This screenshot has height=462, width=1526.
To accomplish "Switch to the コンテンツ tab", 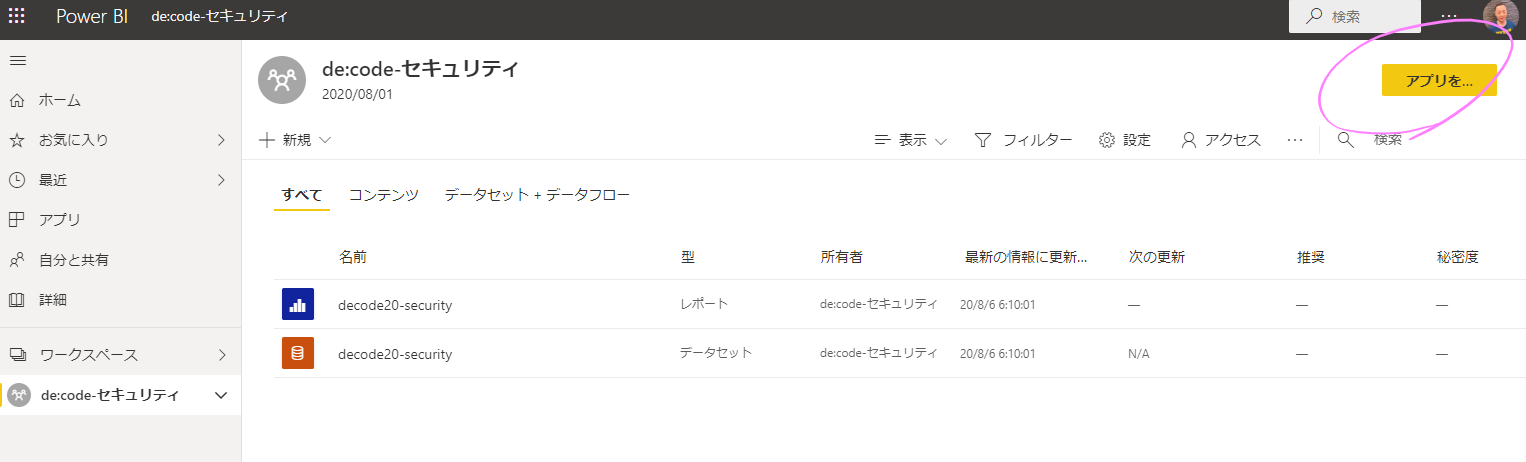I will (384, 195).
